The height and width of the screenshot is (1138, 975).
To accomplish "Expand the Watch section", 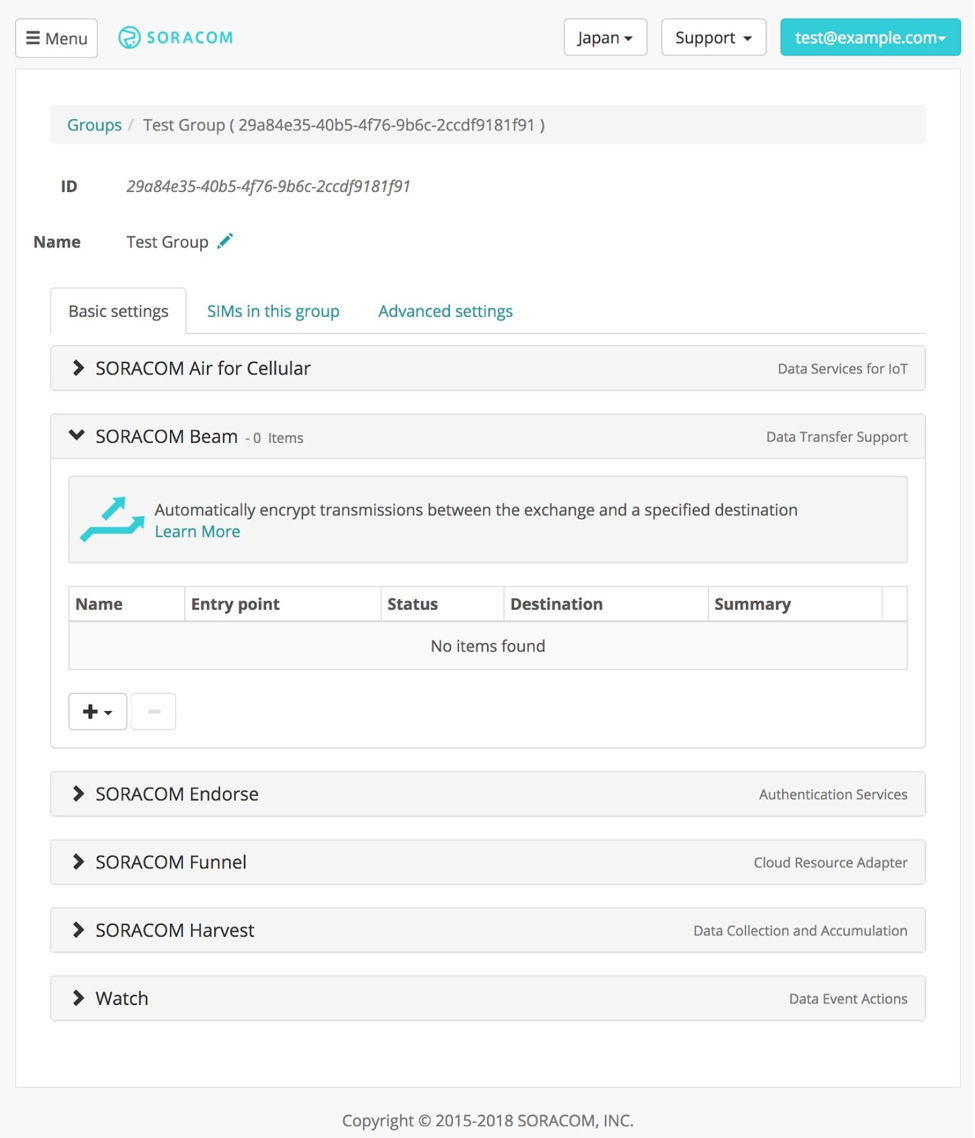I will pyautogui.click(x=488, y=999).
